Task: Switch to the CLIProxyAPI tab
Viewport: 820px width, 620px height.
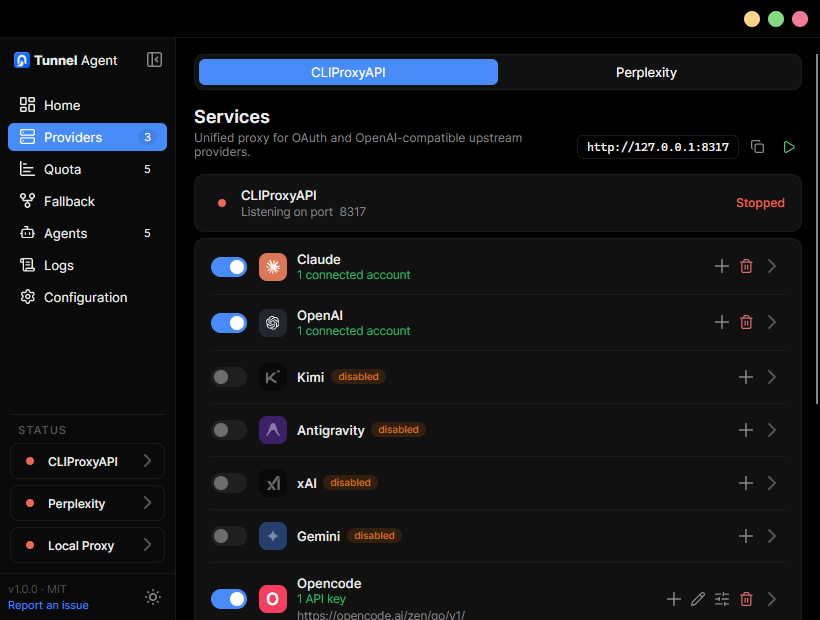Action: (348, 72)
